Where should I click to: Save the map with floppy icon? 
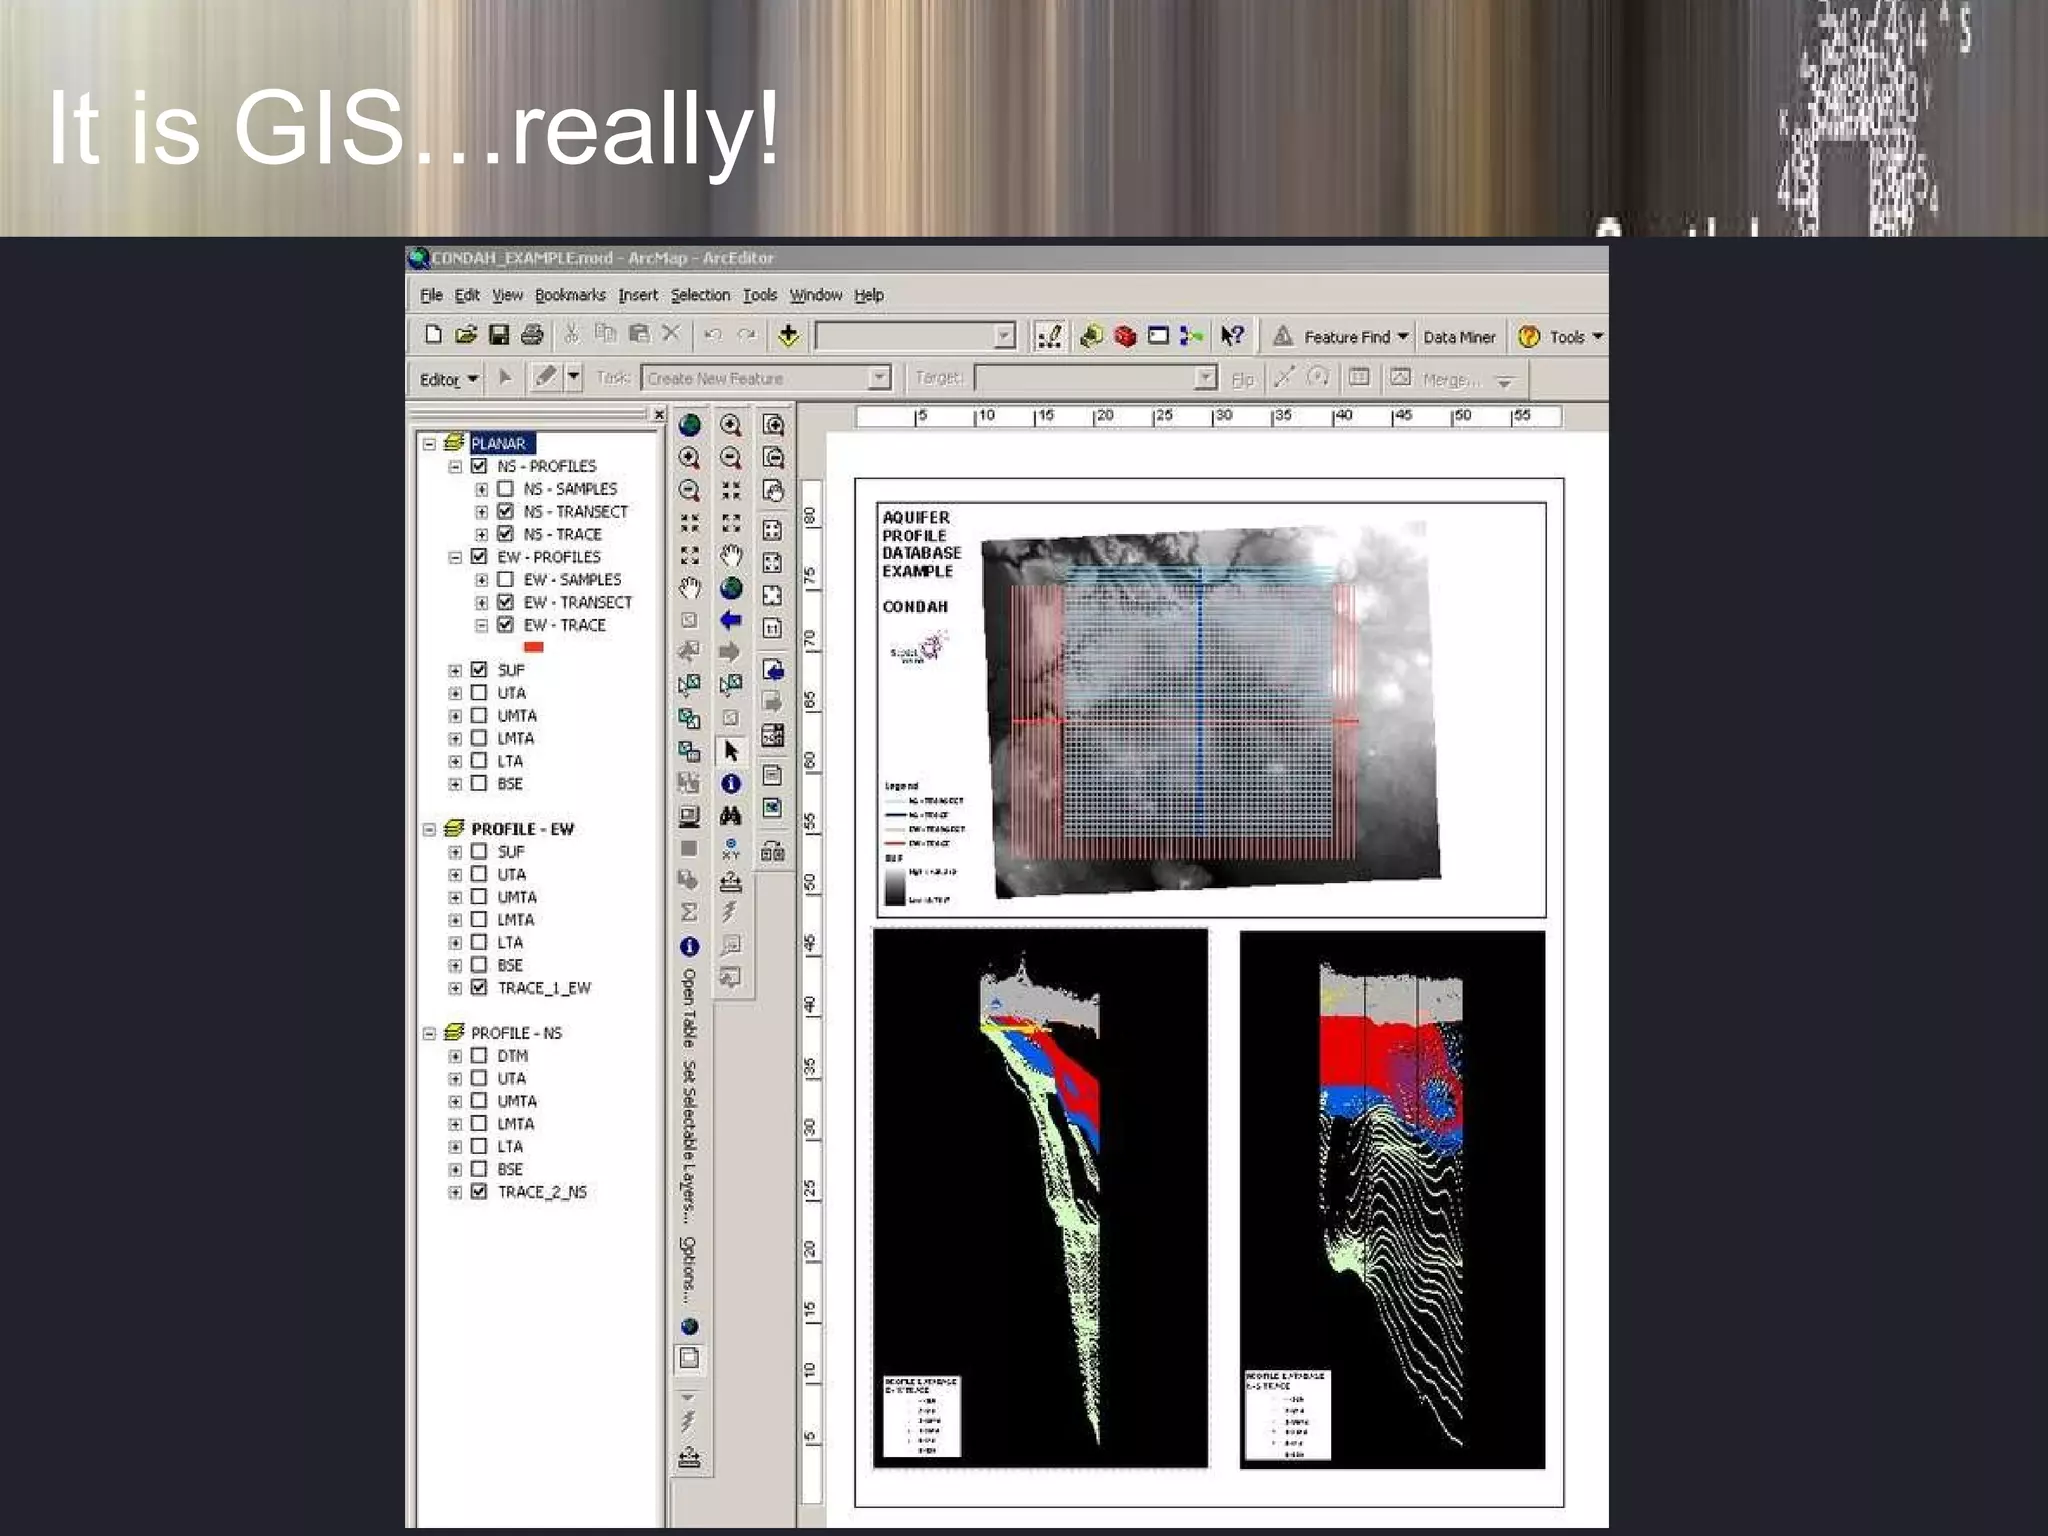(498, 335)
